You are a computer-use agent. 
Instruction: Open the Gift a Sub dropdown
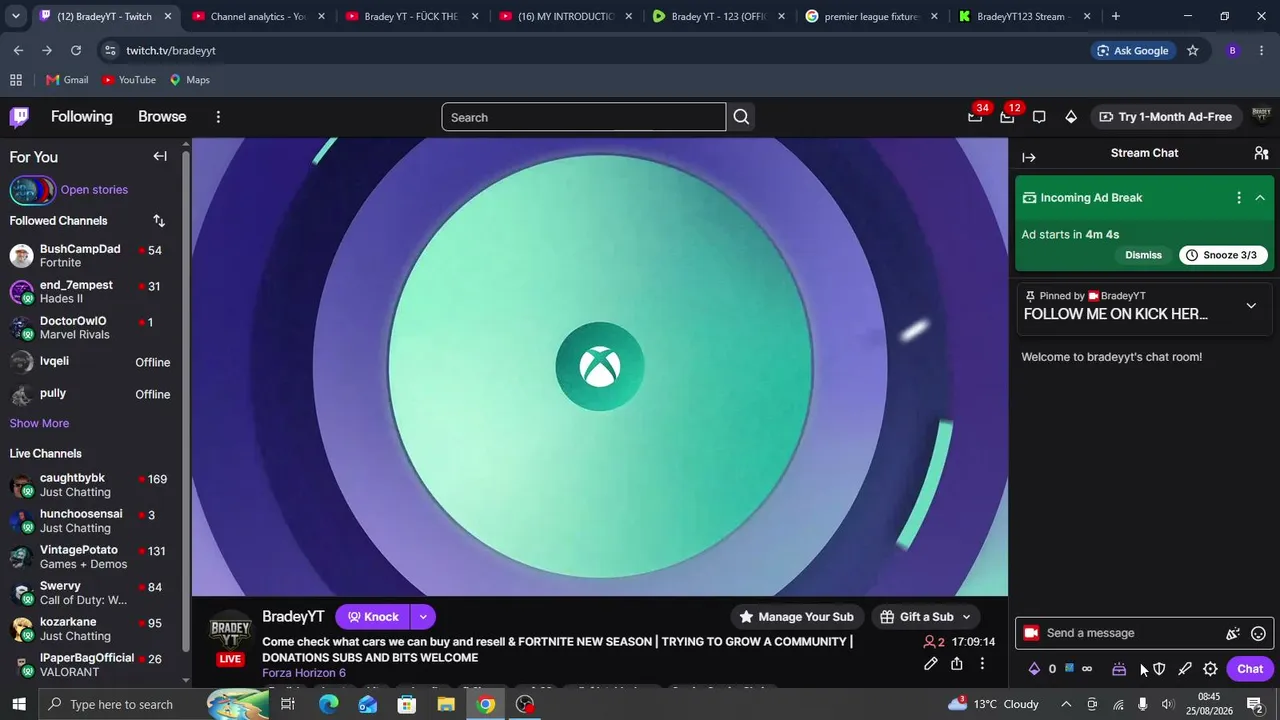click(925, 617)
